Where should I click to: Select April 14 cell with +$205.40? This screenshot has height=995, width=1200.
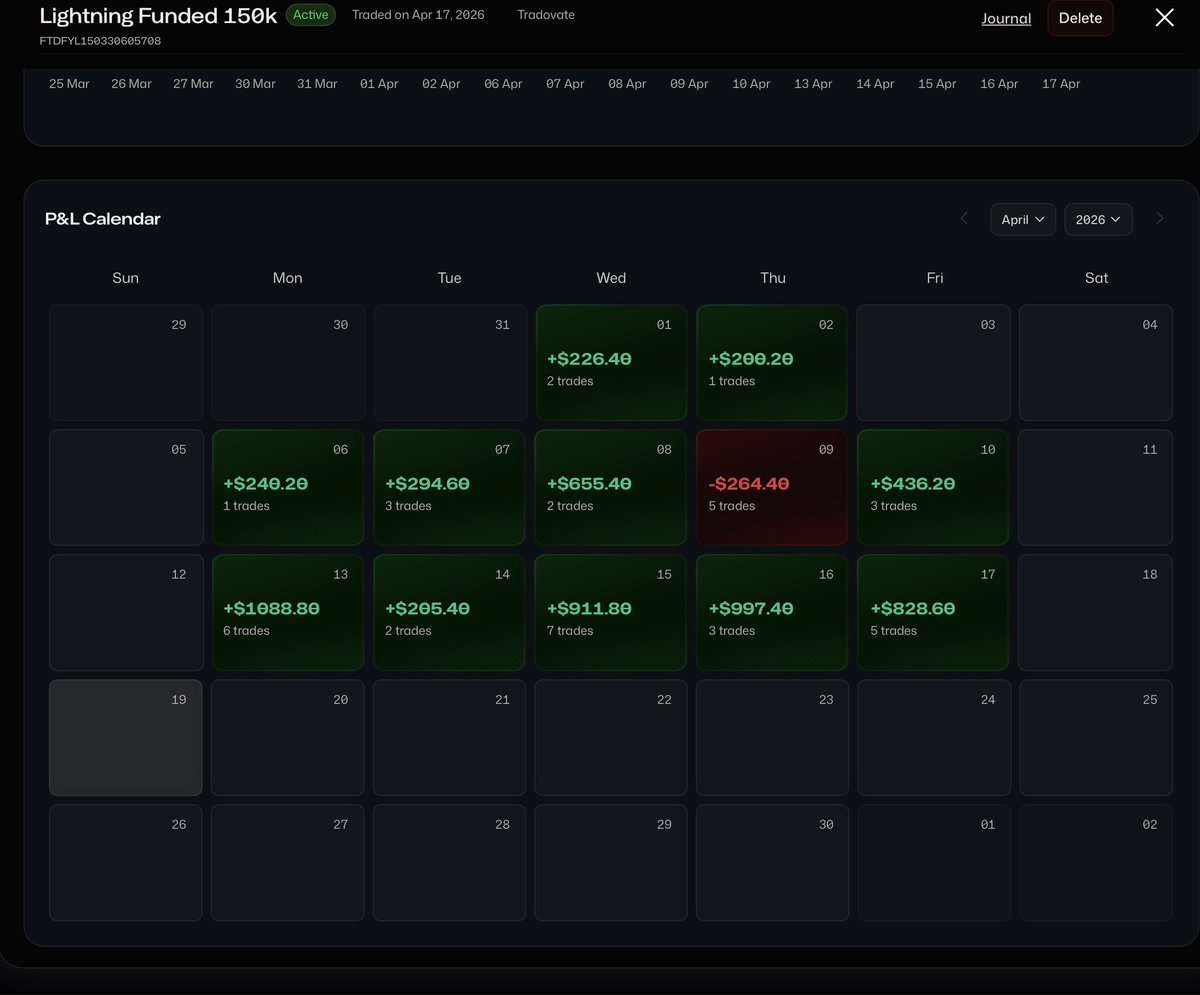click(449, 613)
